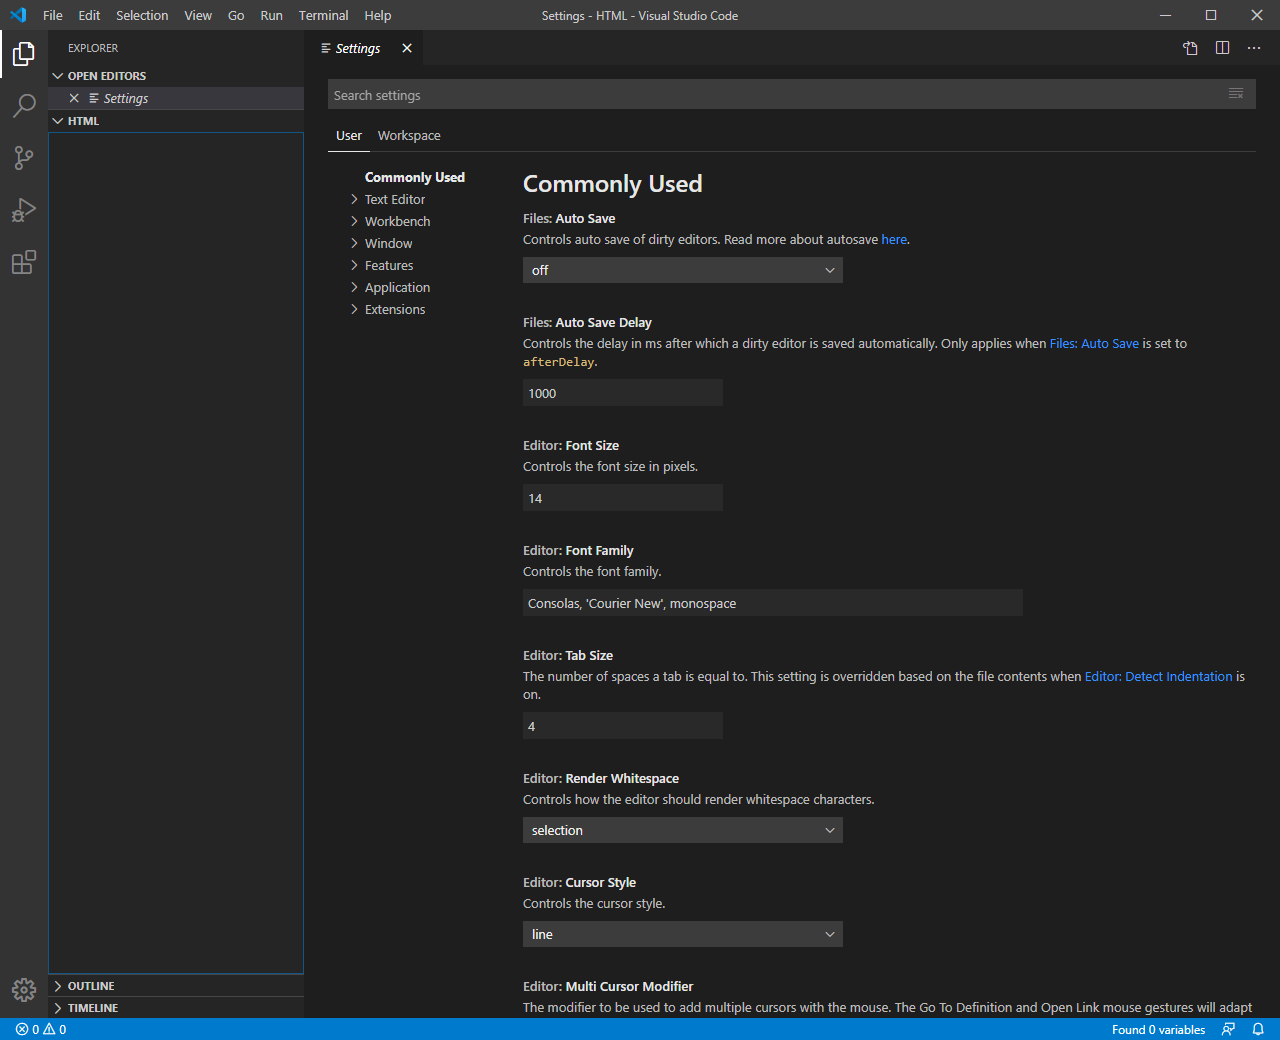Screen dimensions: 1280x1040
Task: Select the Settings editor tab
Action: (x=358, y=48)
